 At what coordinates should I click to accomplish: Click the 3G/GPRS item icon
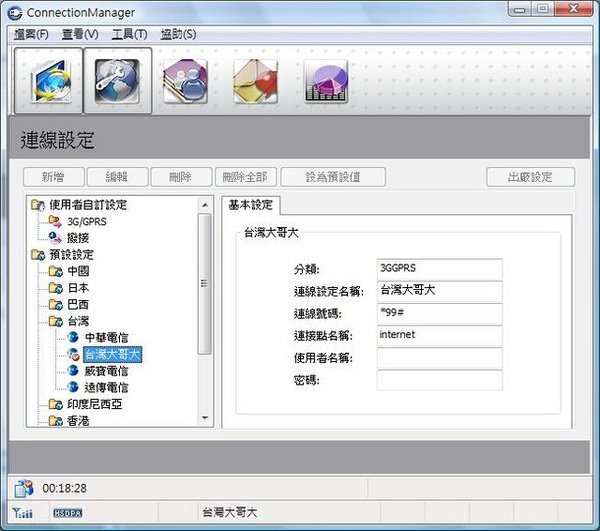55,221
